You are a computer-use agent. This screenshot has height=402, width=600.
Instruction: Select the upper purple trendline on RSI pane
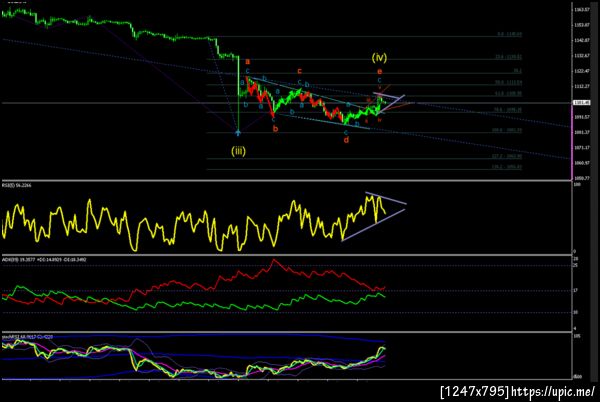(386, 198)
